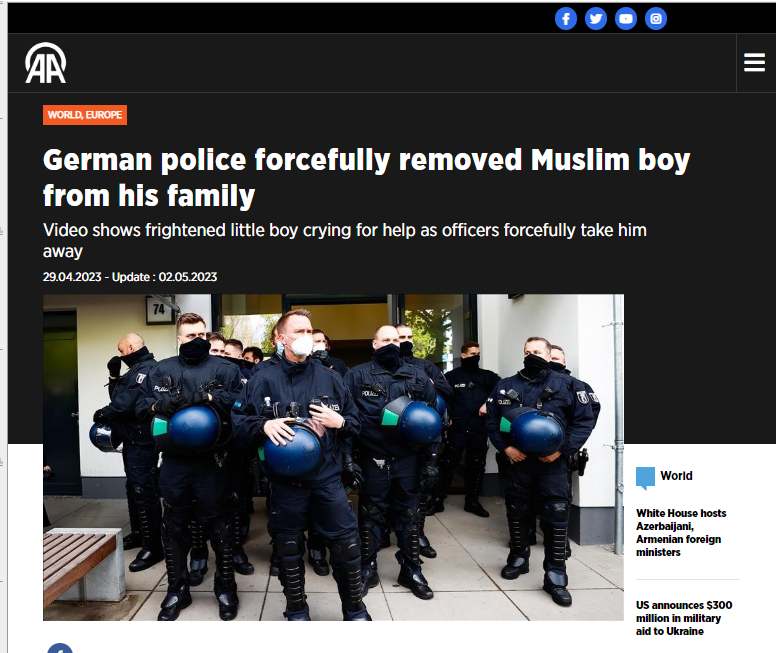Open the Twitter icon in the top bar
This screenshot has width=776, height=653.
[596, 19]
